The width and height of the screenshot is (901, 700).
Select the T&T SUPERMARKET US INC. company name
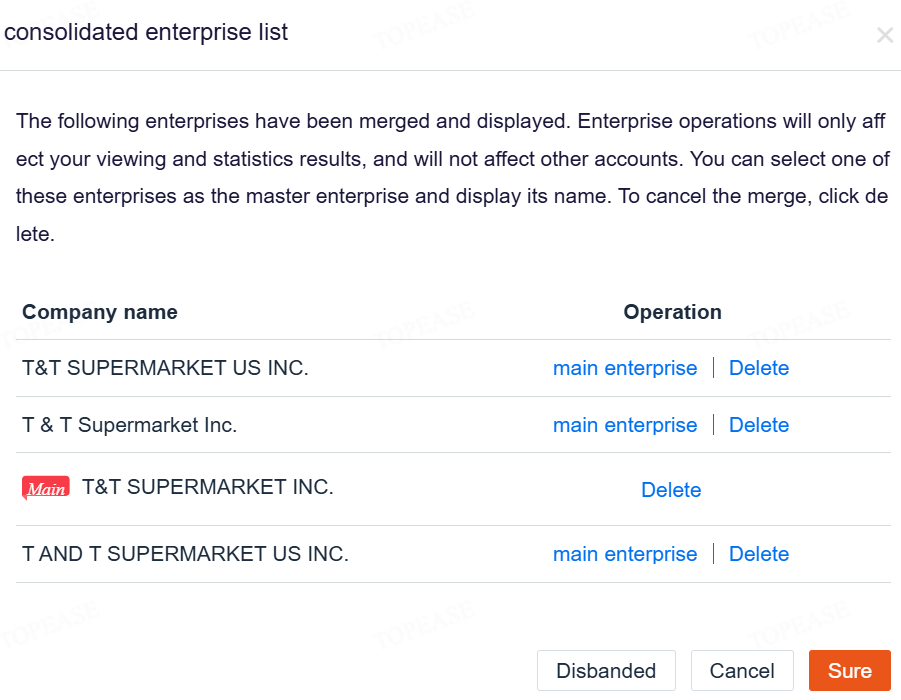tap(165, 368)
